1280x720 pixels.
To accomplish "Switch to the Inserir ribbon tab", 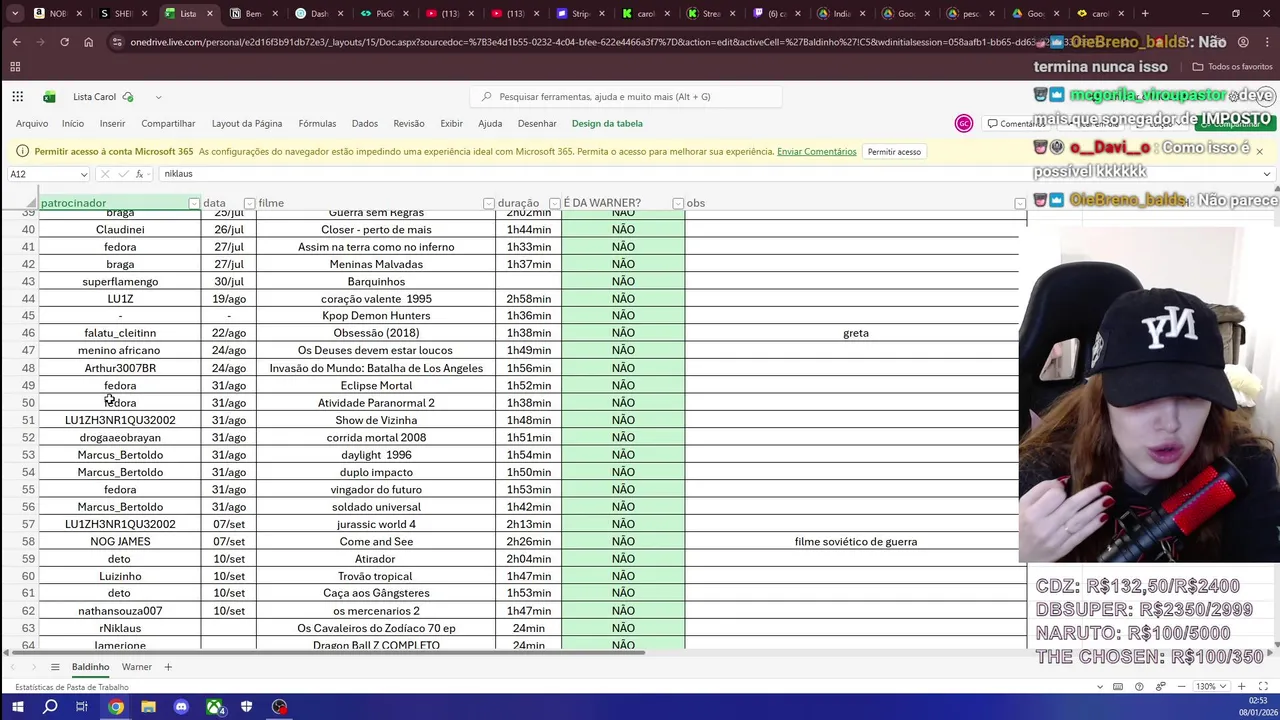I will [x=112, y=123].
